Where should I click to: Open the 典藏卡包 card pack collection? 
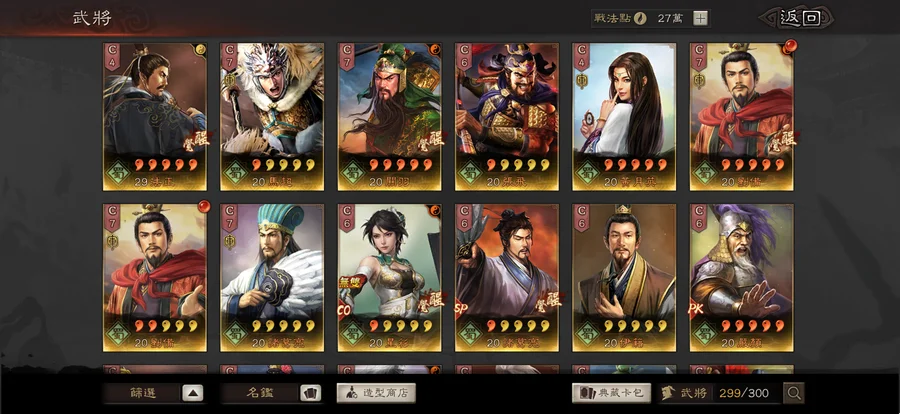[611, 393]
